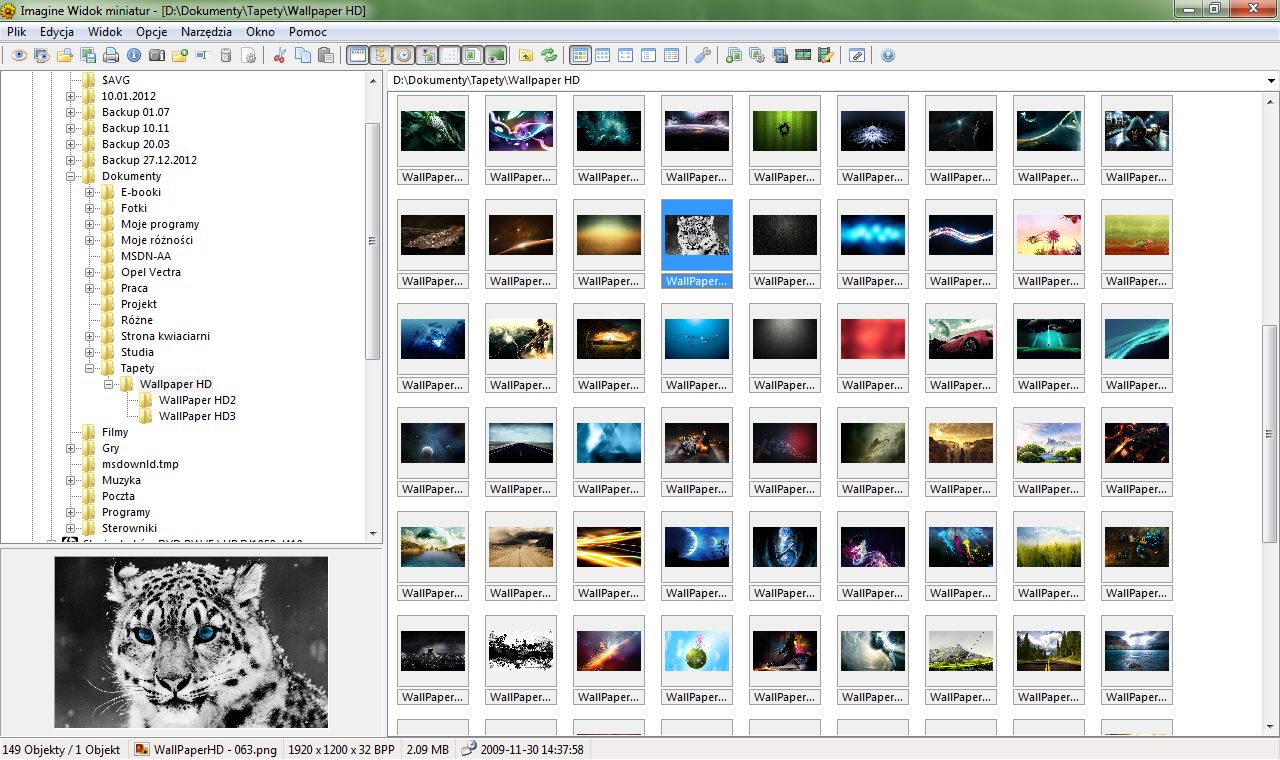This screenshot has width=1280, height=760.
Task: Toggle the window-bar panel button left of tree toggle
Action: 357,55
